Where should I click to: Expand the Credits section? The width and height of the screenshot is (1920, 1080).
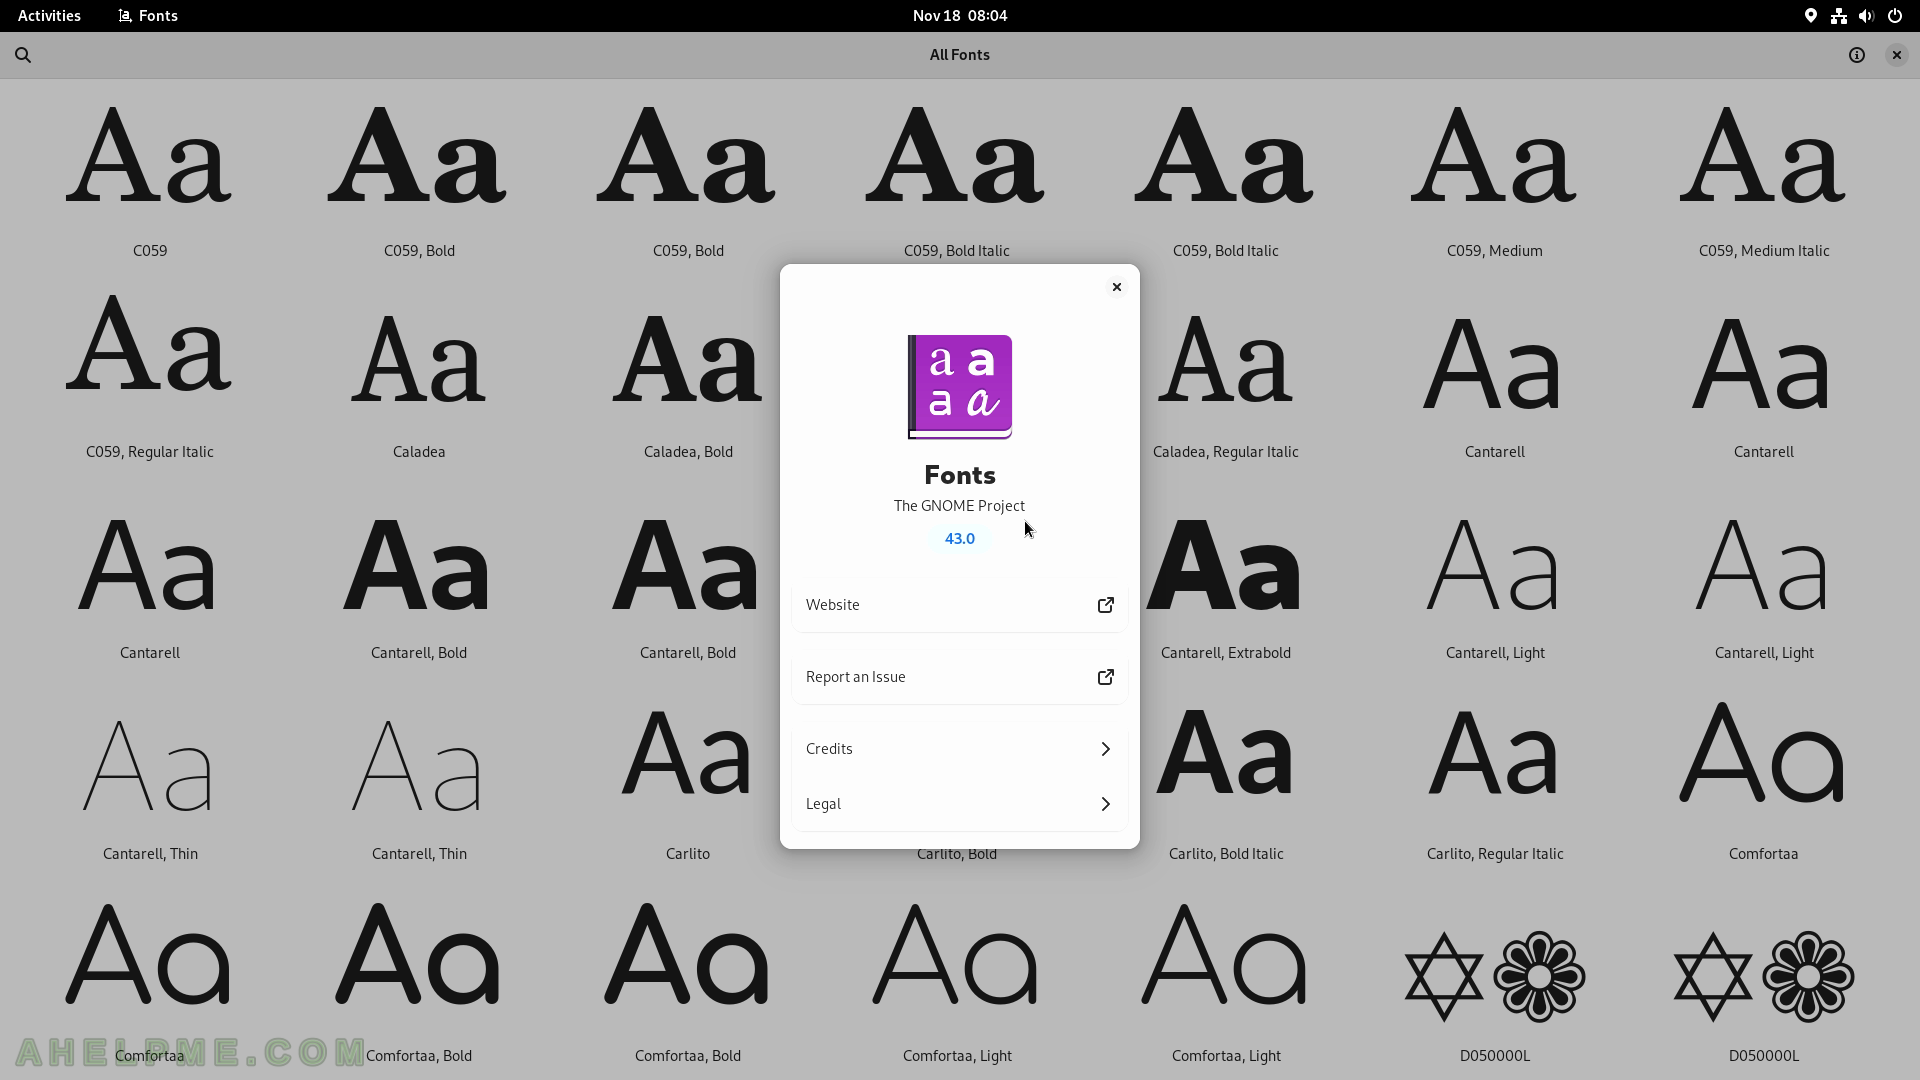coord(960,749)
